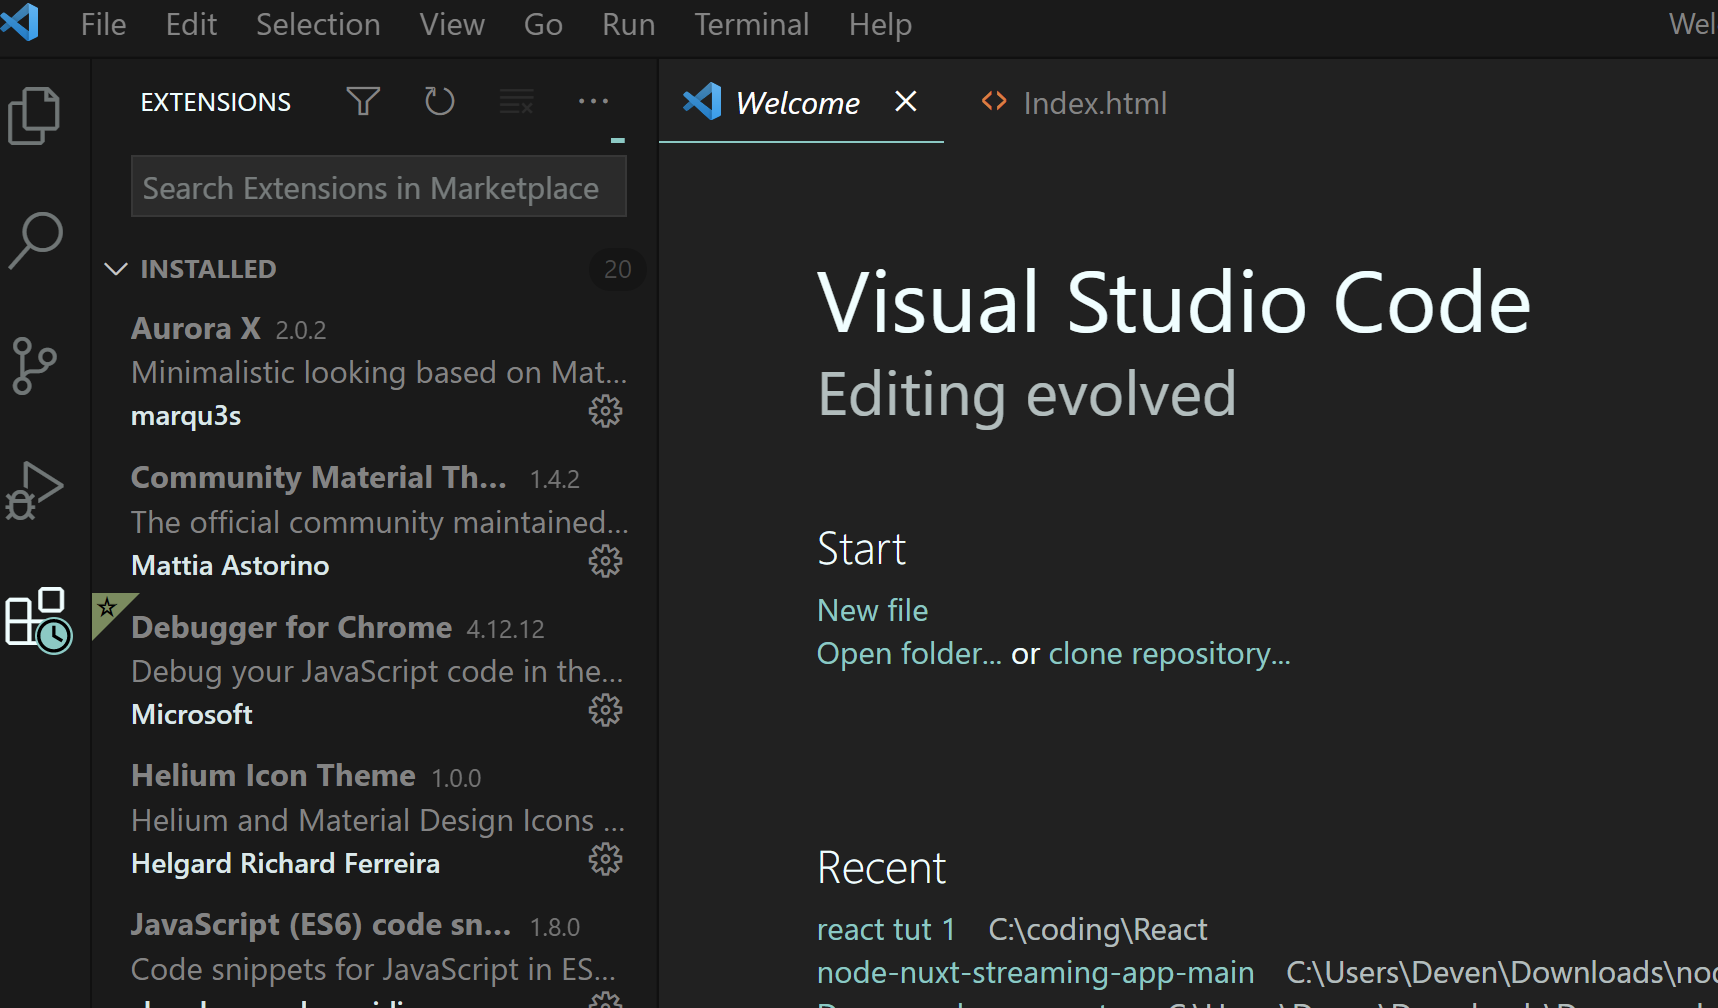Click the VS Code logo icon
This screenshot has height=1008, width=1718.
pyautogui.click(x=20, y=22)
